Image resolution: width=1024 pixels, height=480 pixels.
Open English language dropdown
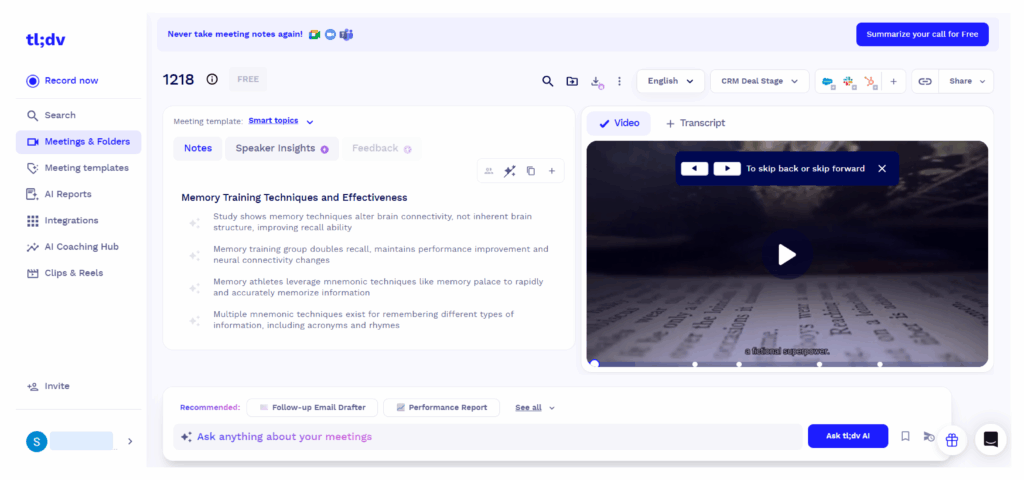(671, 81)
